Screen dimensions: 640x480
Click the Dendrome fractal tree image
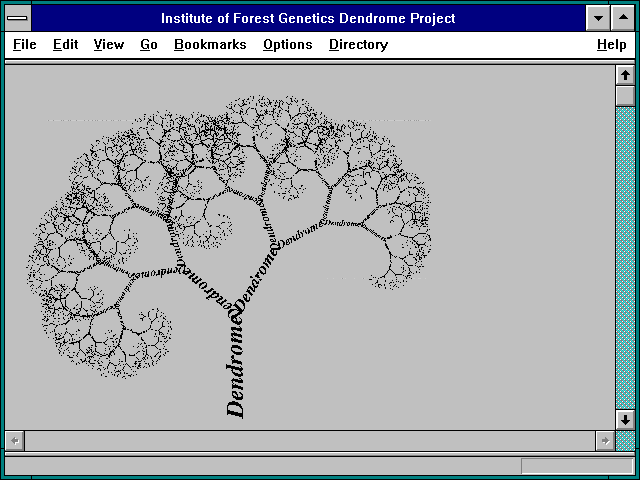click(x=229, y=257)
